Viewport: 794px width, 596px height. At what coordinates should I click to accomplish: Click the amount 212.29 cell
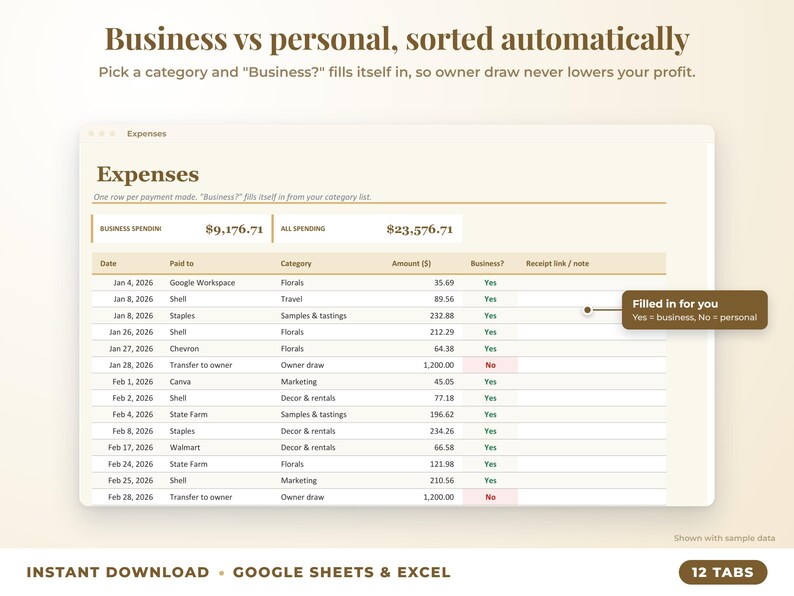click(442, 332)
